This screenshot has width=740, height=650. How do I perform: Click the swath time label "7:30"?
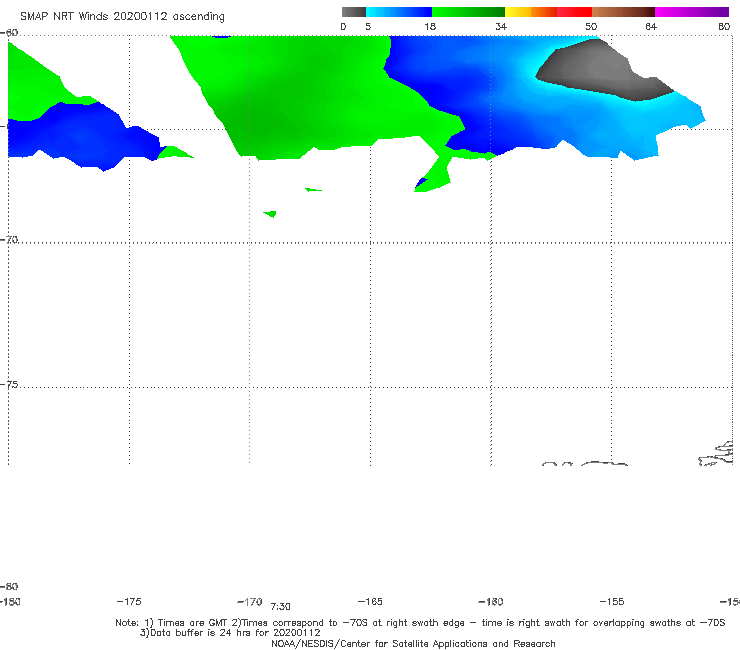(280, 607)
